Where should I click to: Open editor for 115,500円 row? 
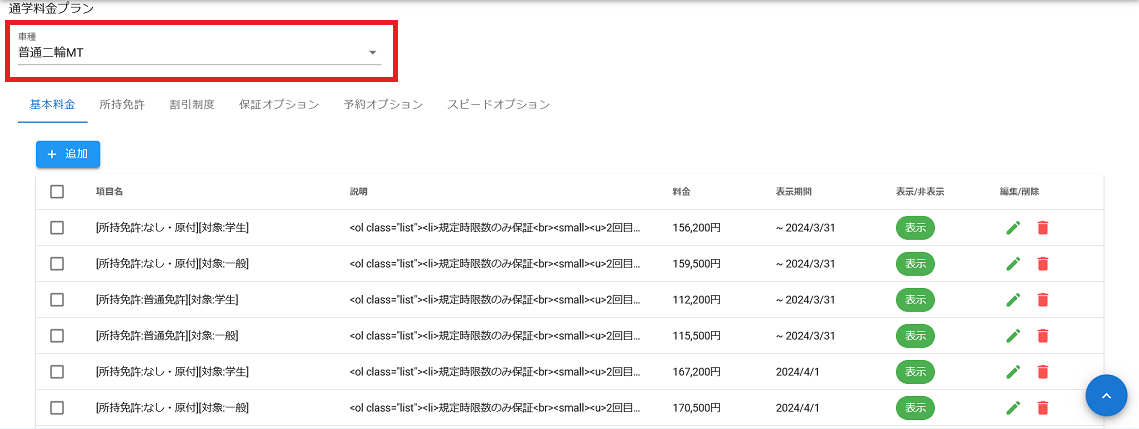point(1013,336)
